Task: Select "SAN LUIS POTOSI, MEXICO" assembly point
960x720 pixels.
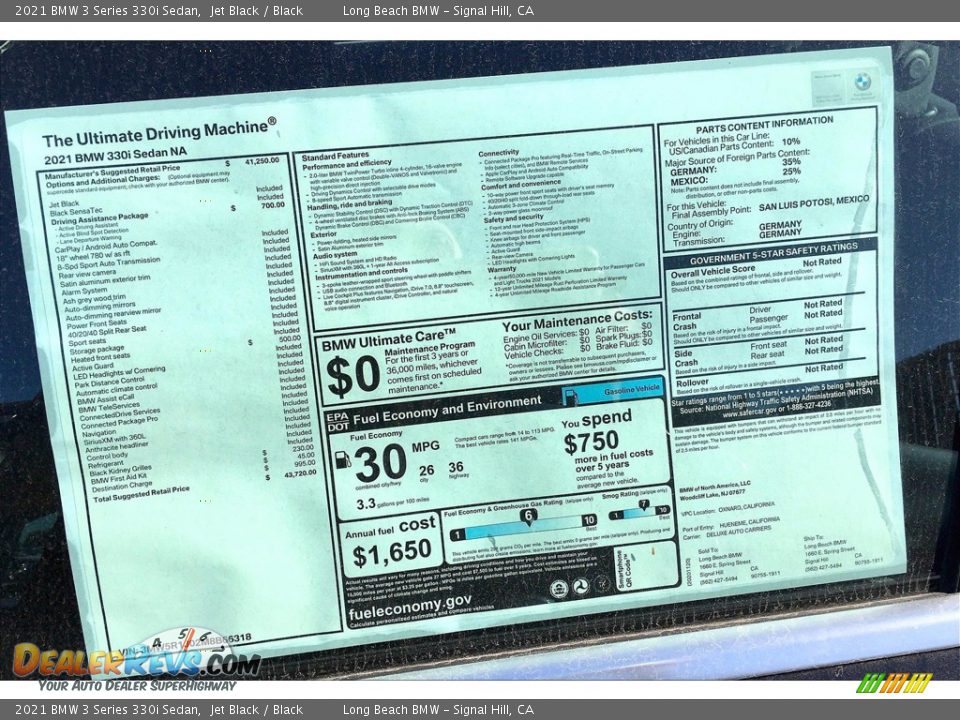Action: pyautogui.click(x=814, y=203)
